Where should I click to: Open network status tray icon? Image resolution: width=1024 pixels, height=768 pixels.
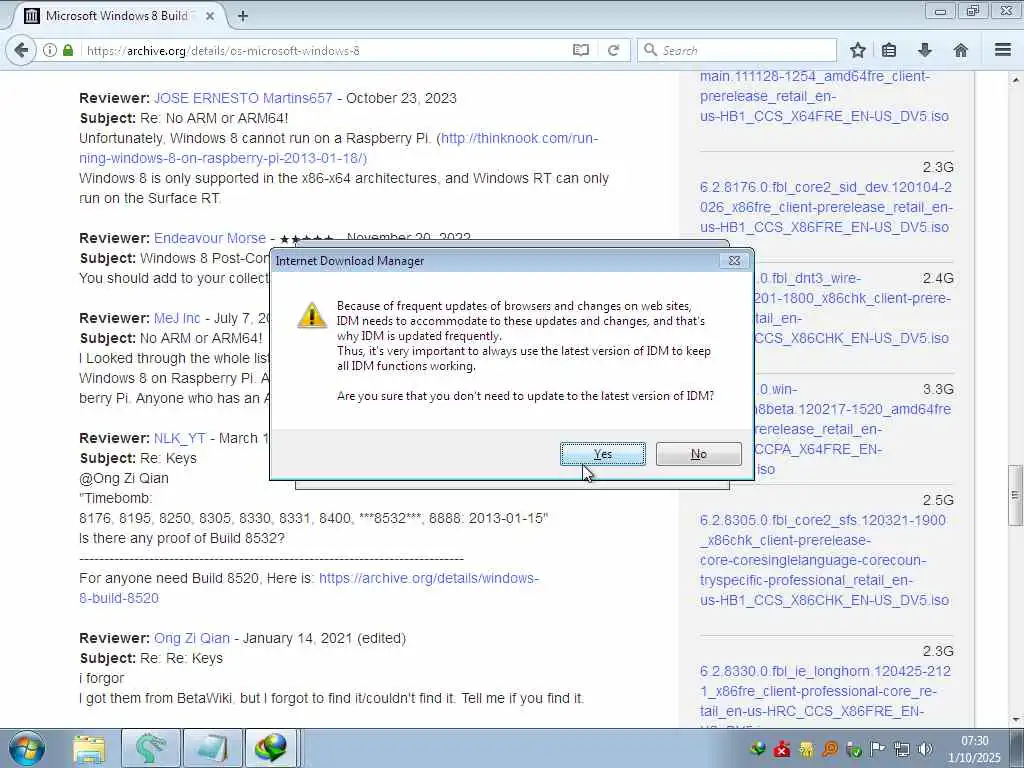coord(902,749)
